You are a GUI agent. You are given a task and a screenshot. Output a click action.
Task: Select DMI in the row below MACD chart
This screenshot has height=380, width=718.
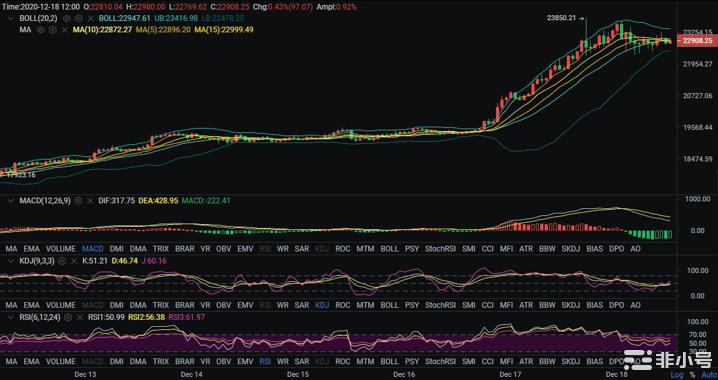tap(117, 249)
